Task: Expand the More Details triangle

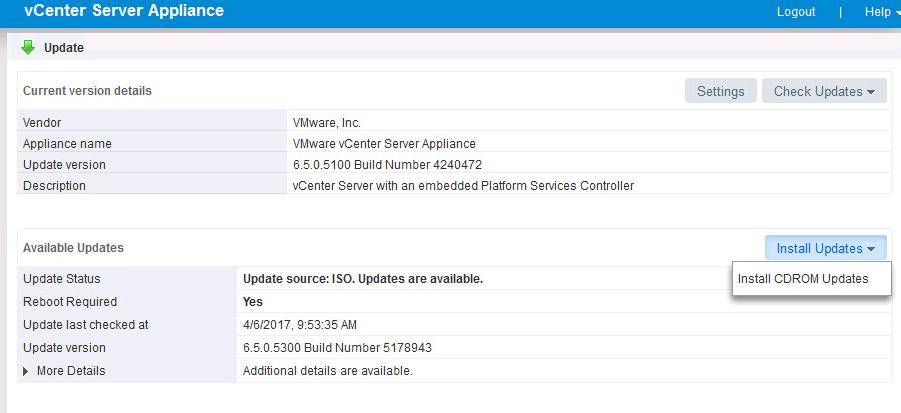Action: pyautogui.click(x=26, y=371)
